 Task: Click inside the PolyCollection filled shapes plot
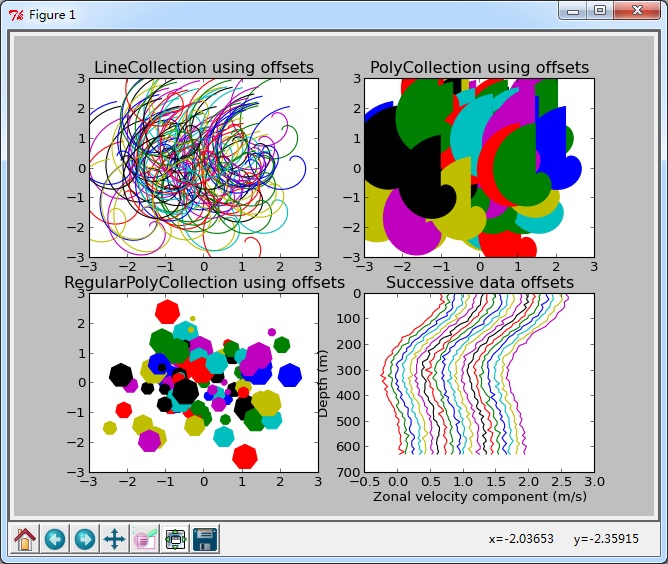coord(479,168)
